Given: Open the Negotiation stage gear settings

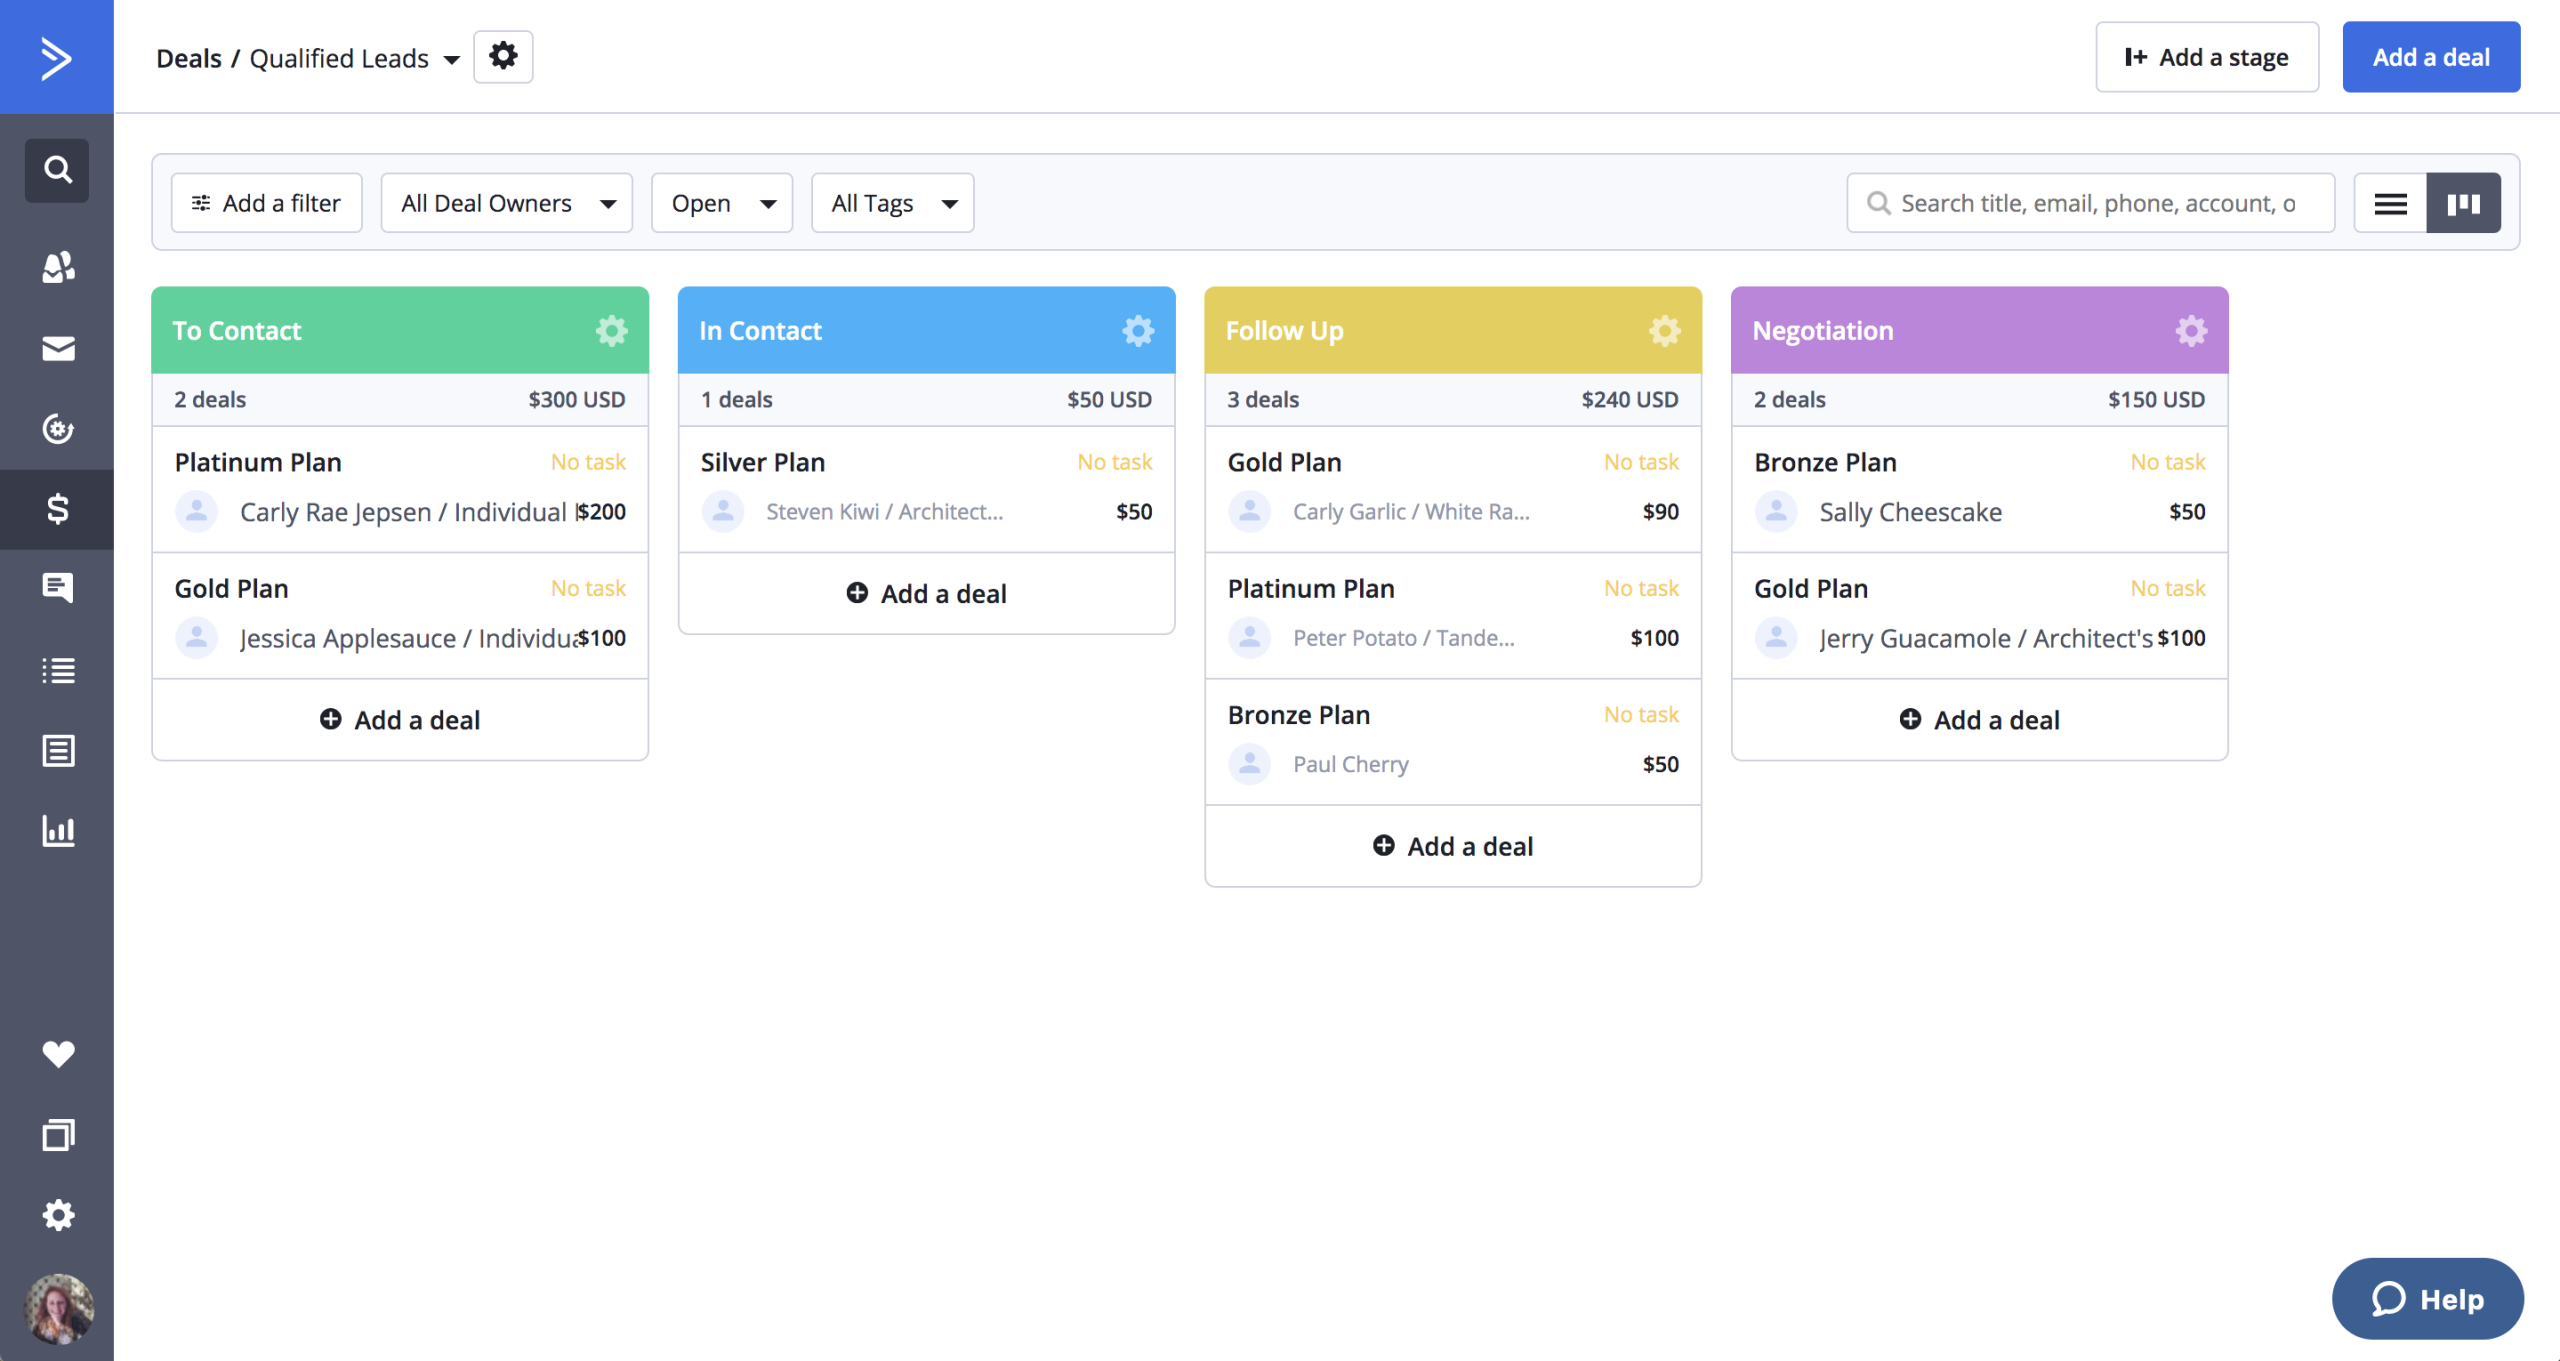Looking at the screenshot, I should point(2190,330).
